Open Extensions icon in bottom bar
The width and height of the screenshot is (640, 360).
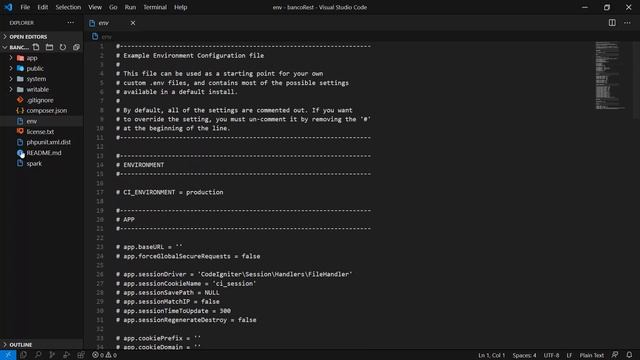[x=81, y=355]
